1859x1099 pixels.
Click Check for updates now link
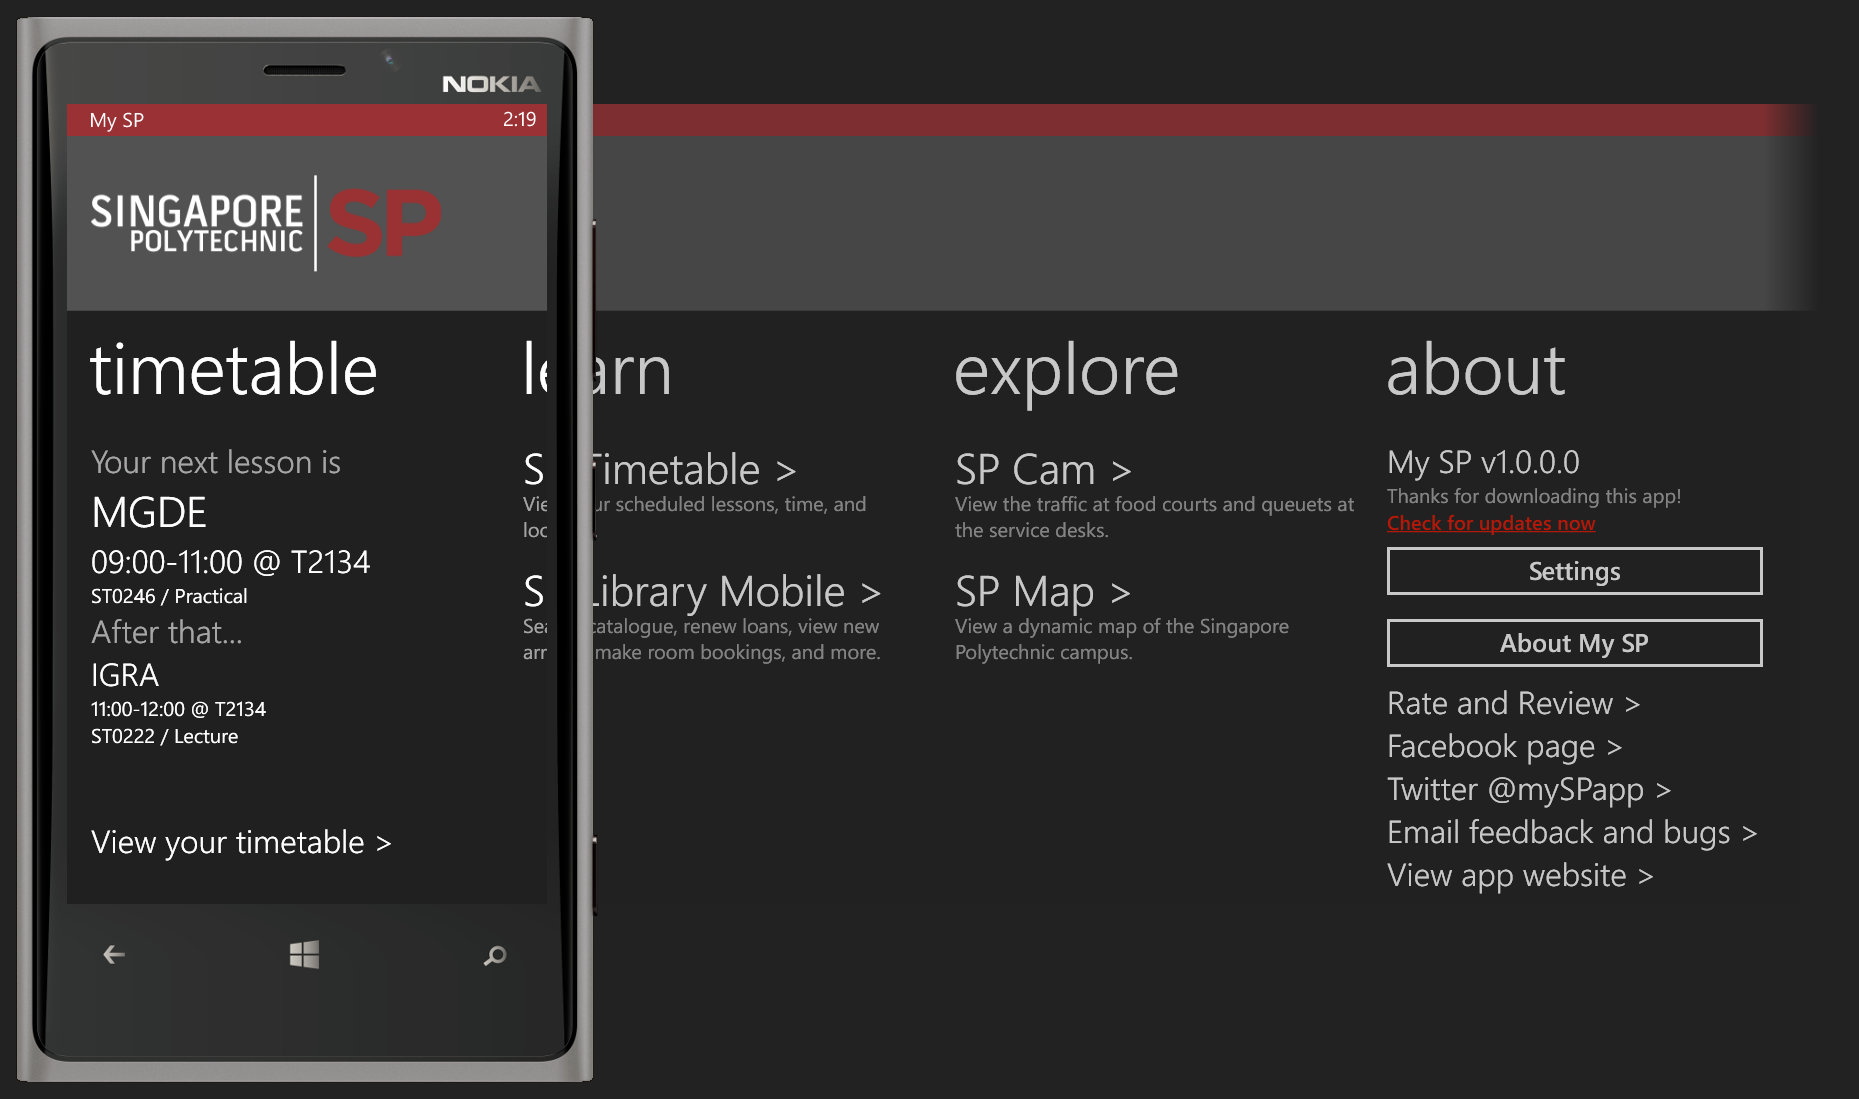[1491, 523]
